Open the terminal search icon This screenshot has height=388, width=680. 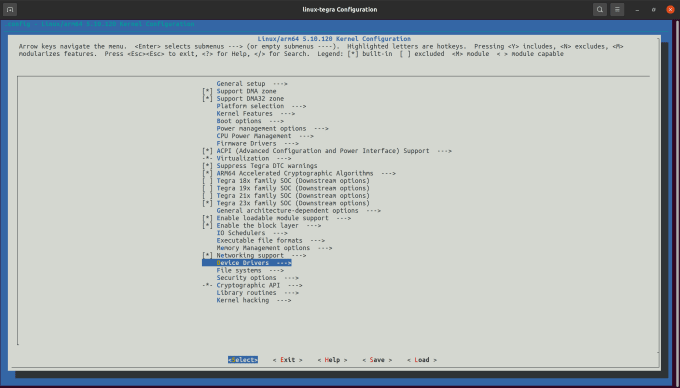point(600,9)
